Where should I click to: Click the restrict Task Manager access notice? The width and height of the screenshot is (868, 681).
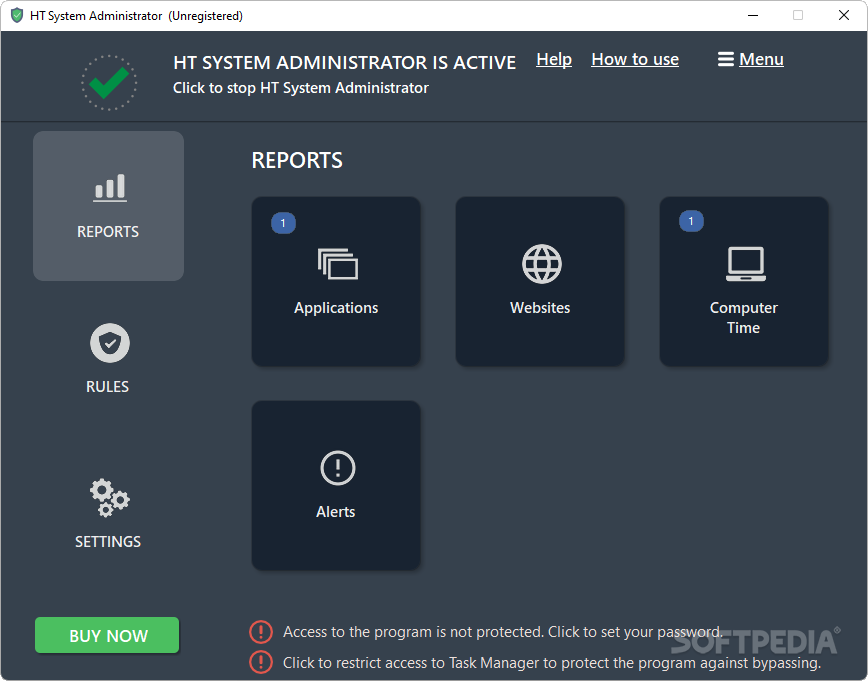click(552, 663)
